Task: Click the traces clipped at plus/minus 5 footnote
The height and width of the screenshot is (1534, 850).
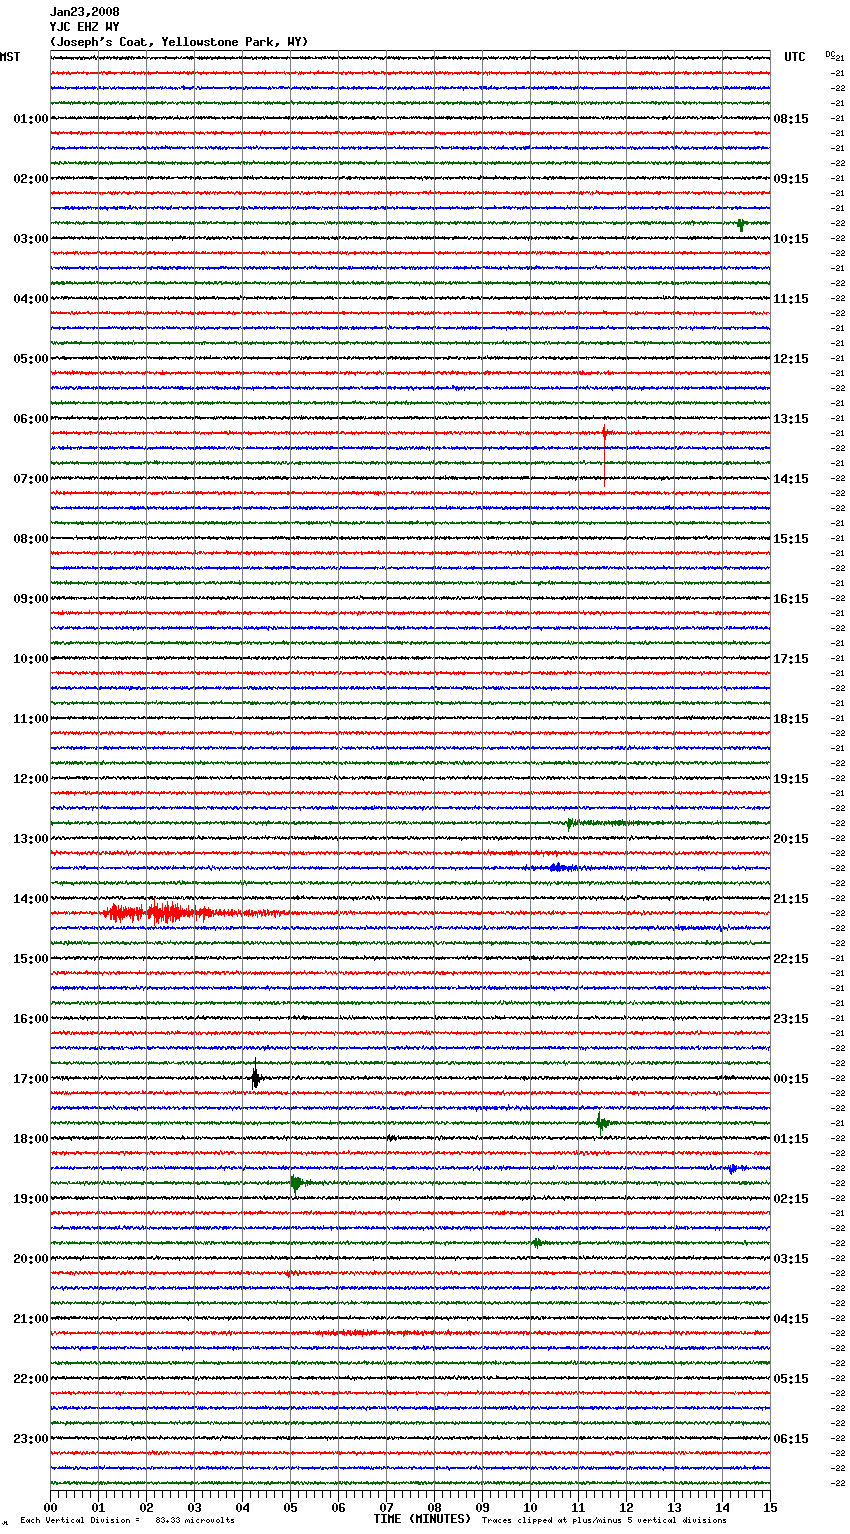Action: (x=605, y=1520)
